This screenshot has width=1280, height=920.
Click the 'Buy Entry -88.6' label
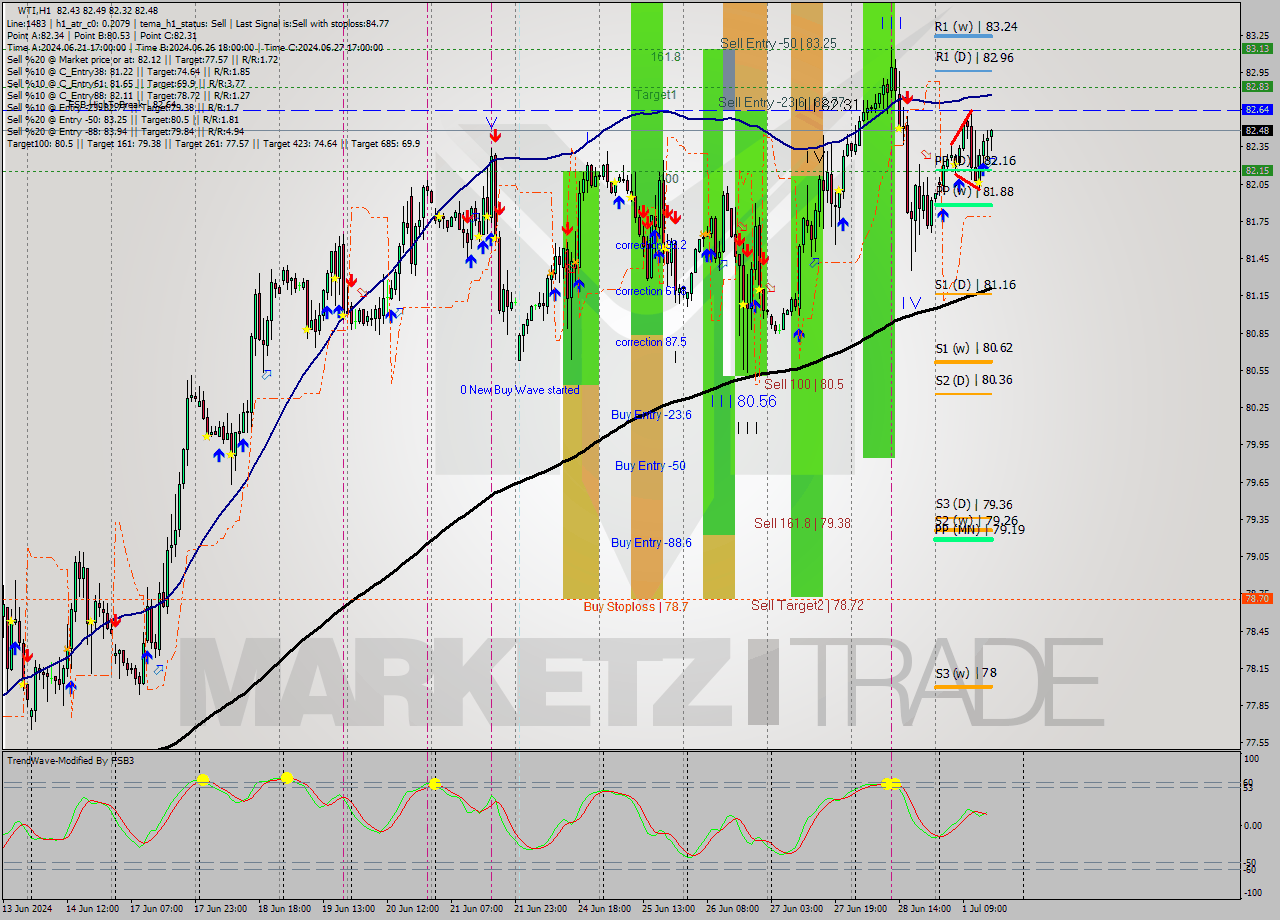(x=651, y=543)
